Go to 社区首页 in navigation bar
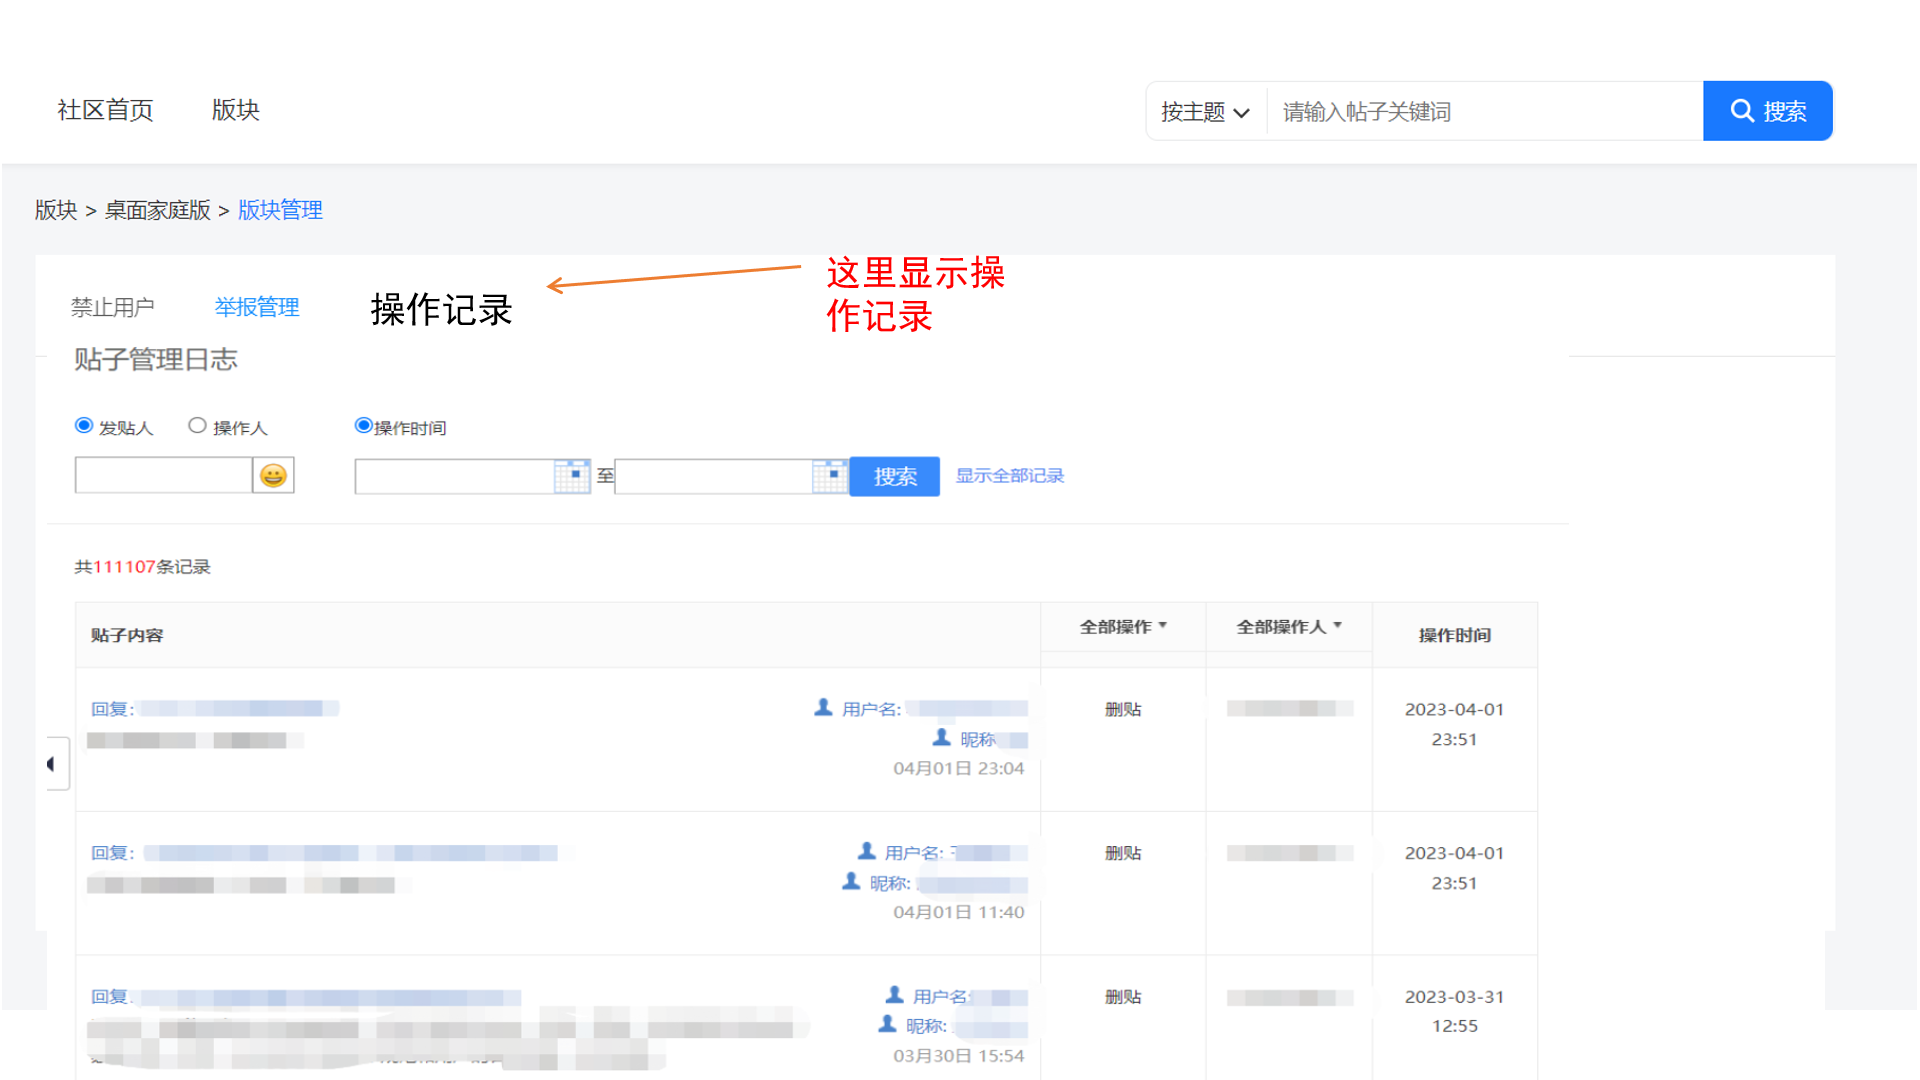This screenshot has width=1920, height=1080. (x=106, y=110)
